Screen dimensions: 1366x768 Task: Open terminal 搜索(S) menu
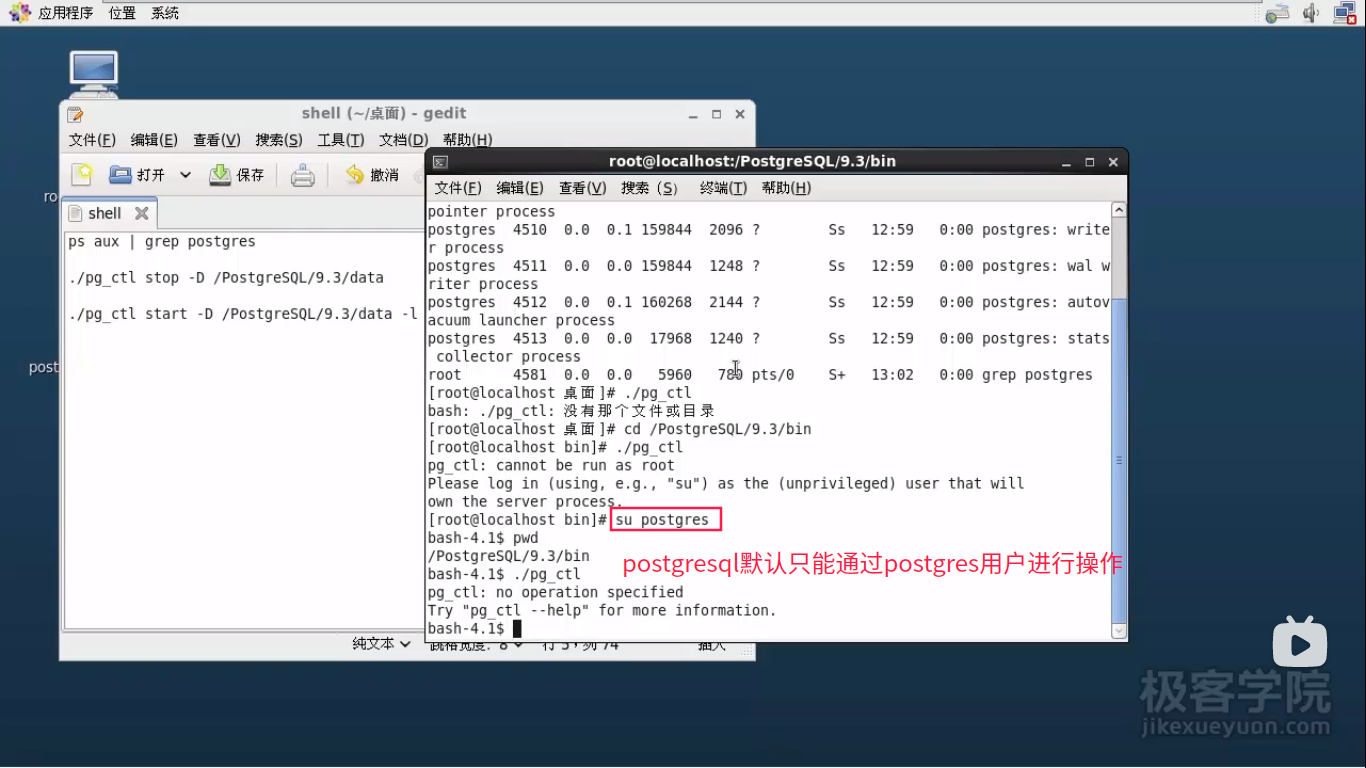(x=649, y=188)
